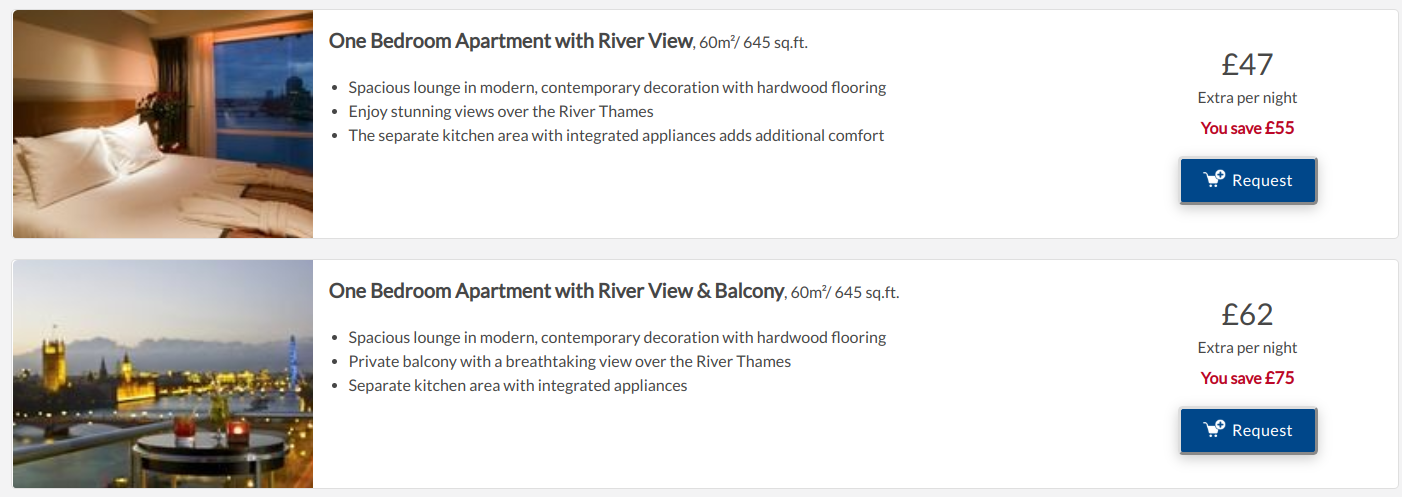
Task: Request the River View & Balcony apartment
Action: pos(1248,431)
